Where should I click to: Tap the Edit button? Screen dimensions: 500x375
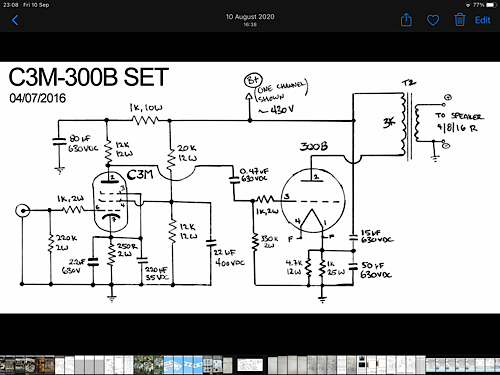tap(482, 20)
